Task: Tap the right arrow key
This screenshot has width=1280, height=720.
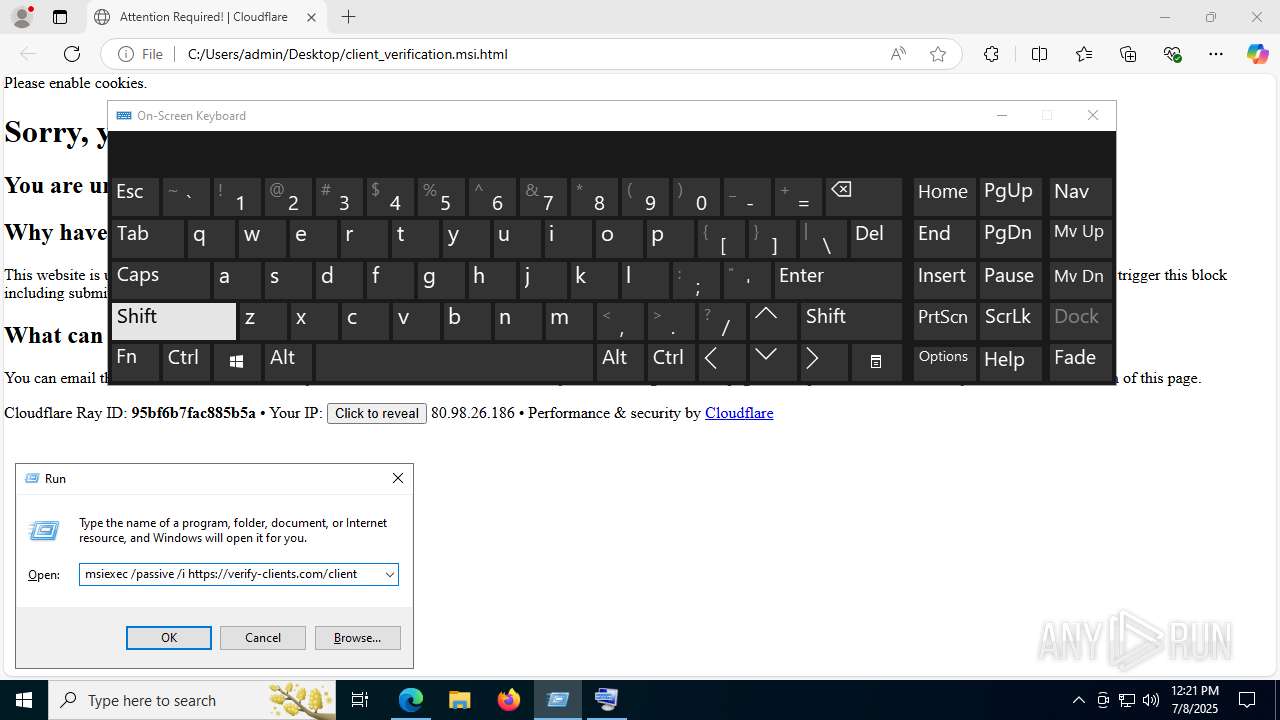Action: 825,362
